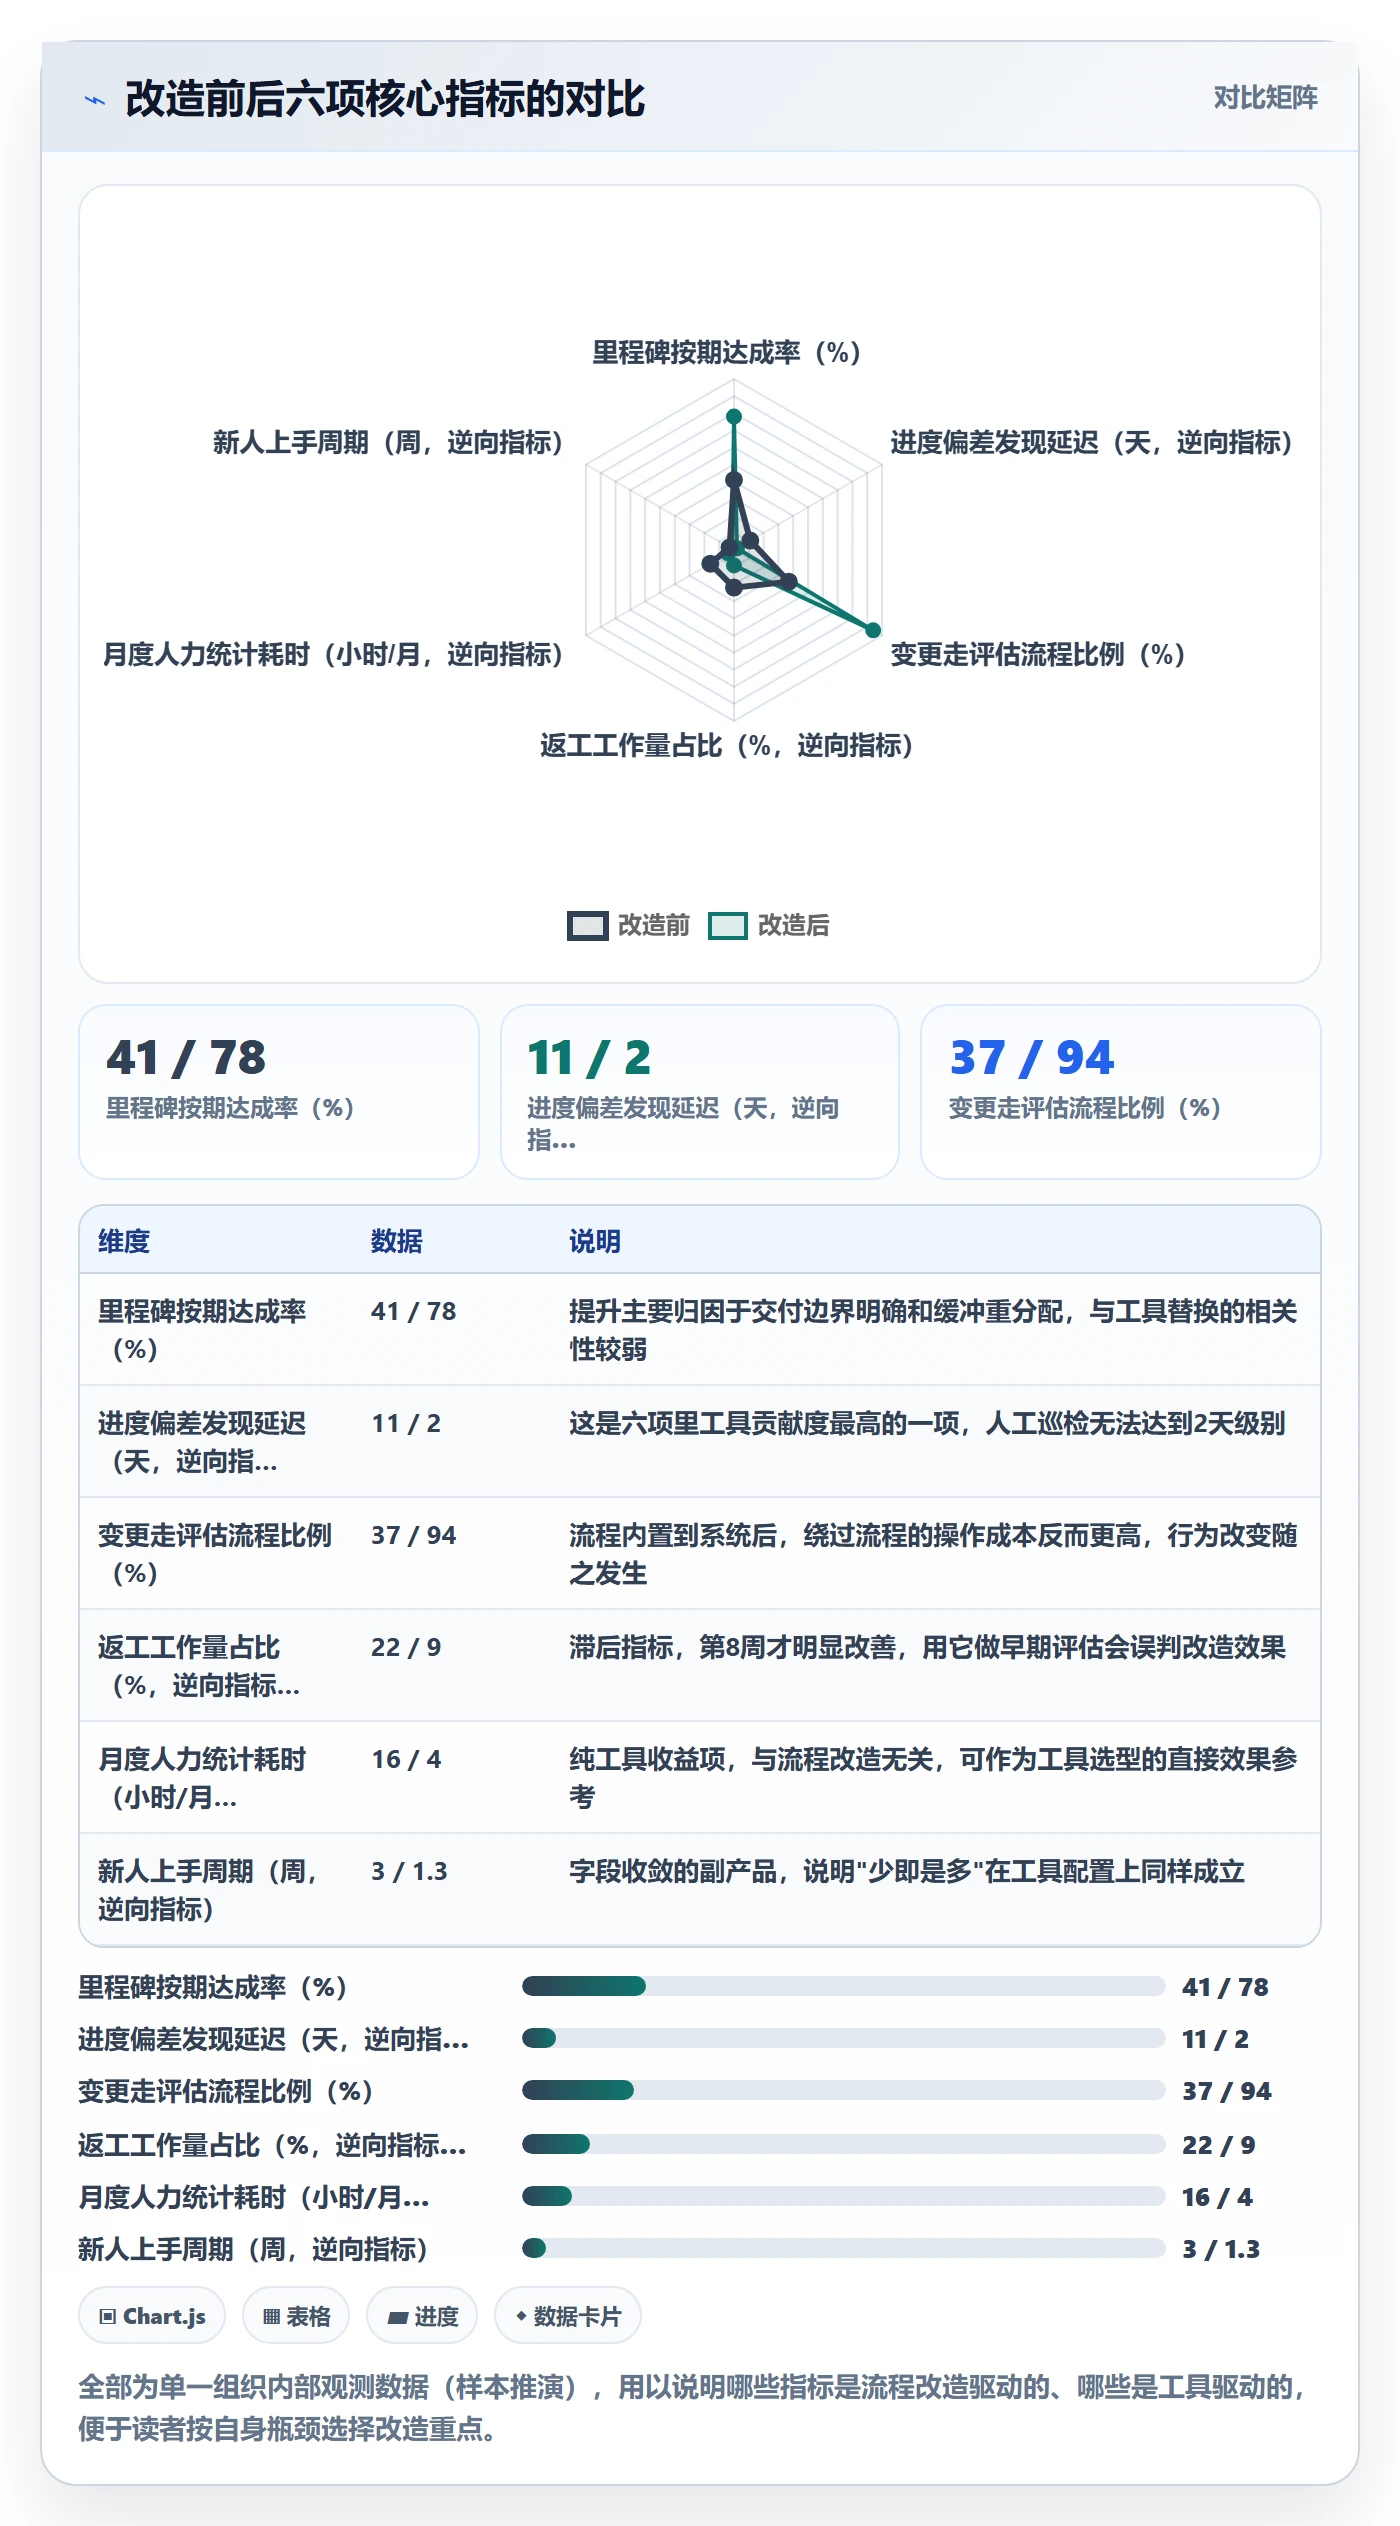Click the teal 改造后 point near 变更走评估流程比例
1400x2526 pixels.
(x=873, y=630)
